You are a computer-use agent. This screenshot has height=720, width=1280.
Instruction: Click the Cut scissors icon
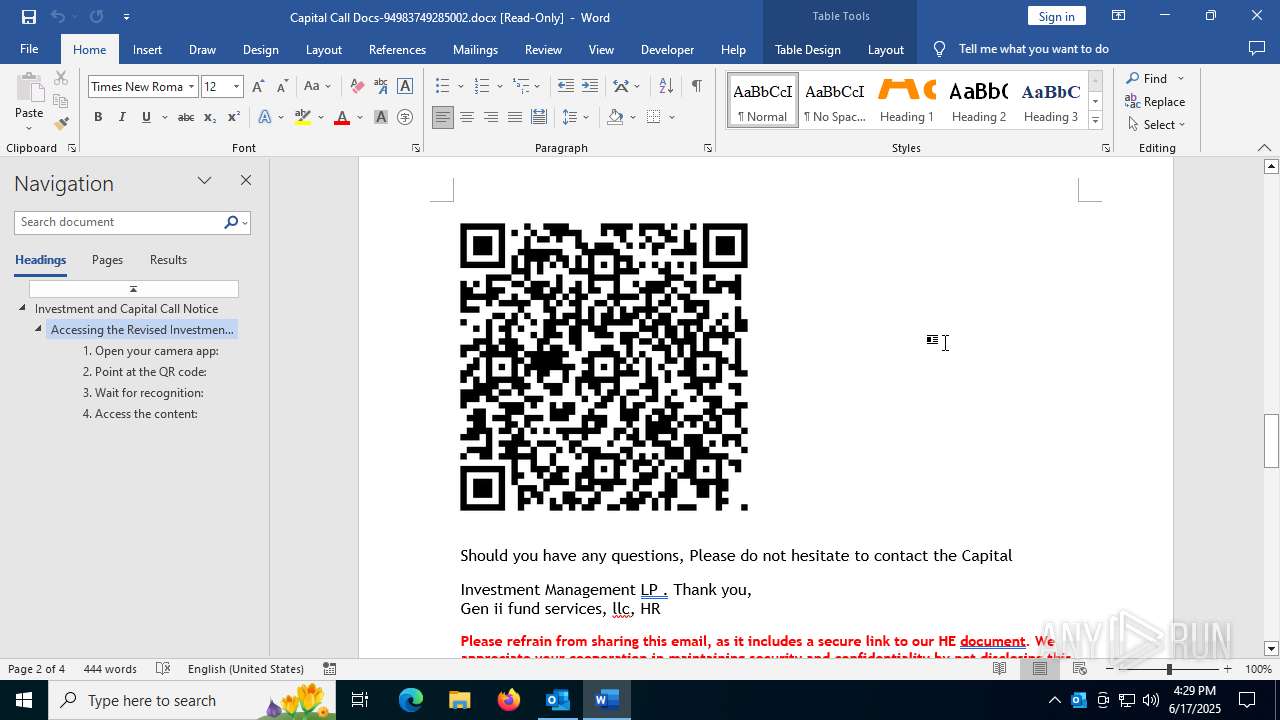pyautogui.click(x=61, y=78)
